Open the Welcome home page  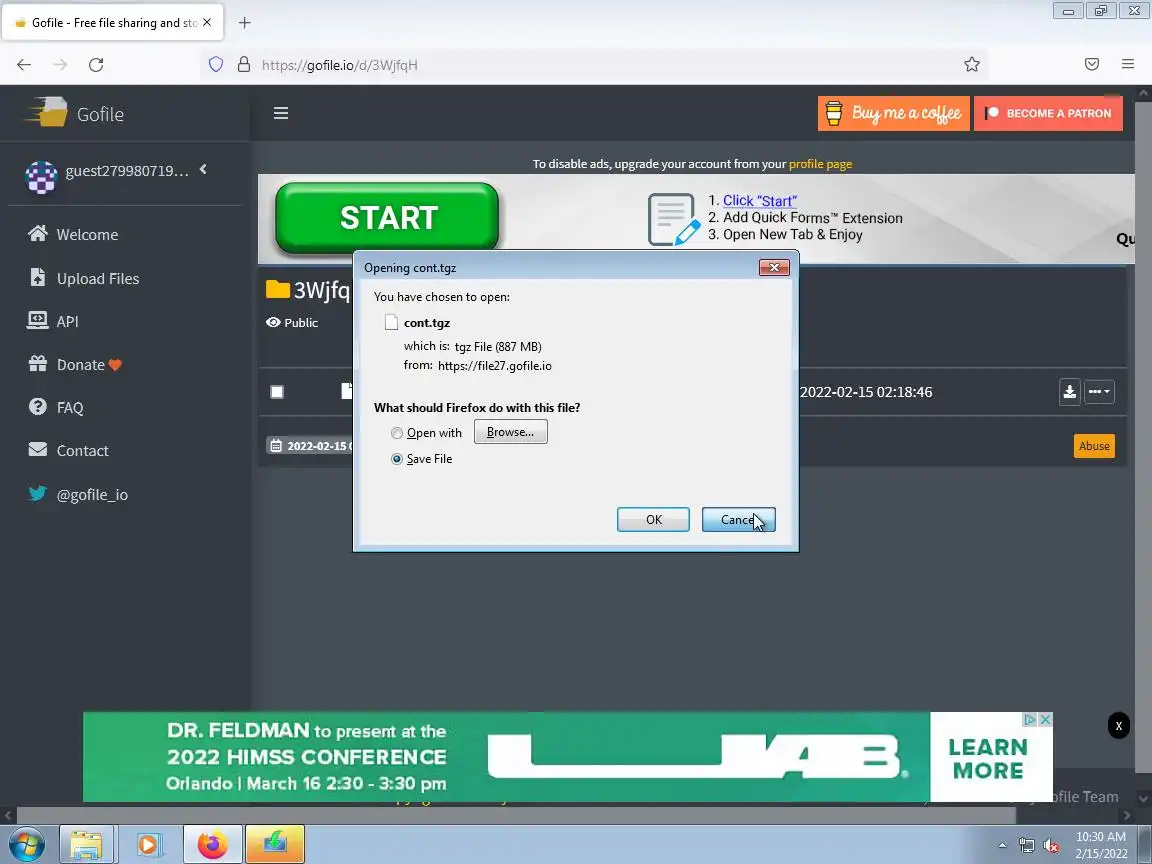coord(73,234)
